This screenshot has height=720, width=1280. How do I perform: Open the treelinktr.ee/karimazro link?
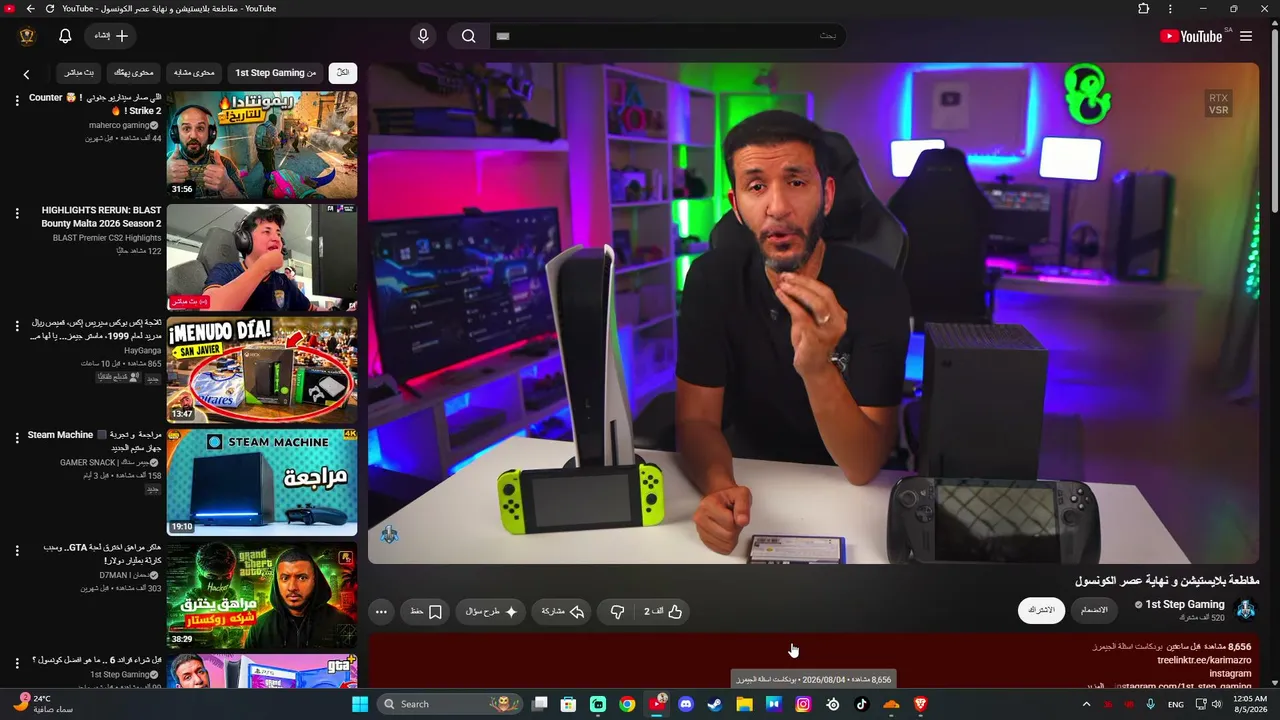click(1204, 660)
